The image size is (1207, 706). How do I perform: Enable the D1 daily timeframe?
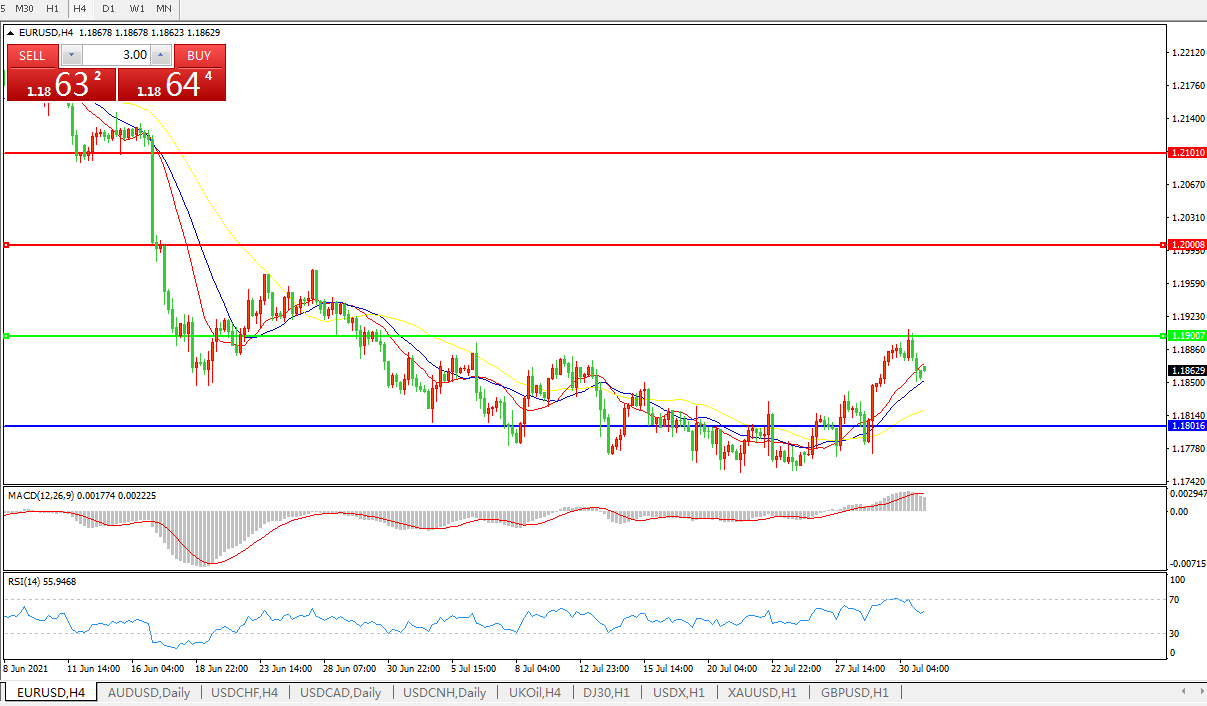[x=108, y=8]
